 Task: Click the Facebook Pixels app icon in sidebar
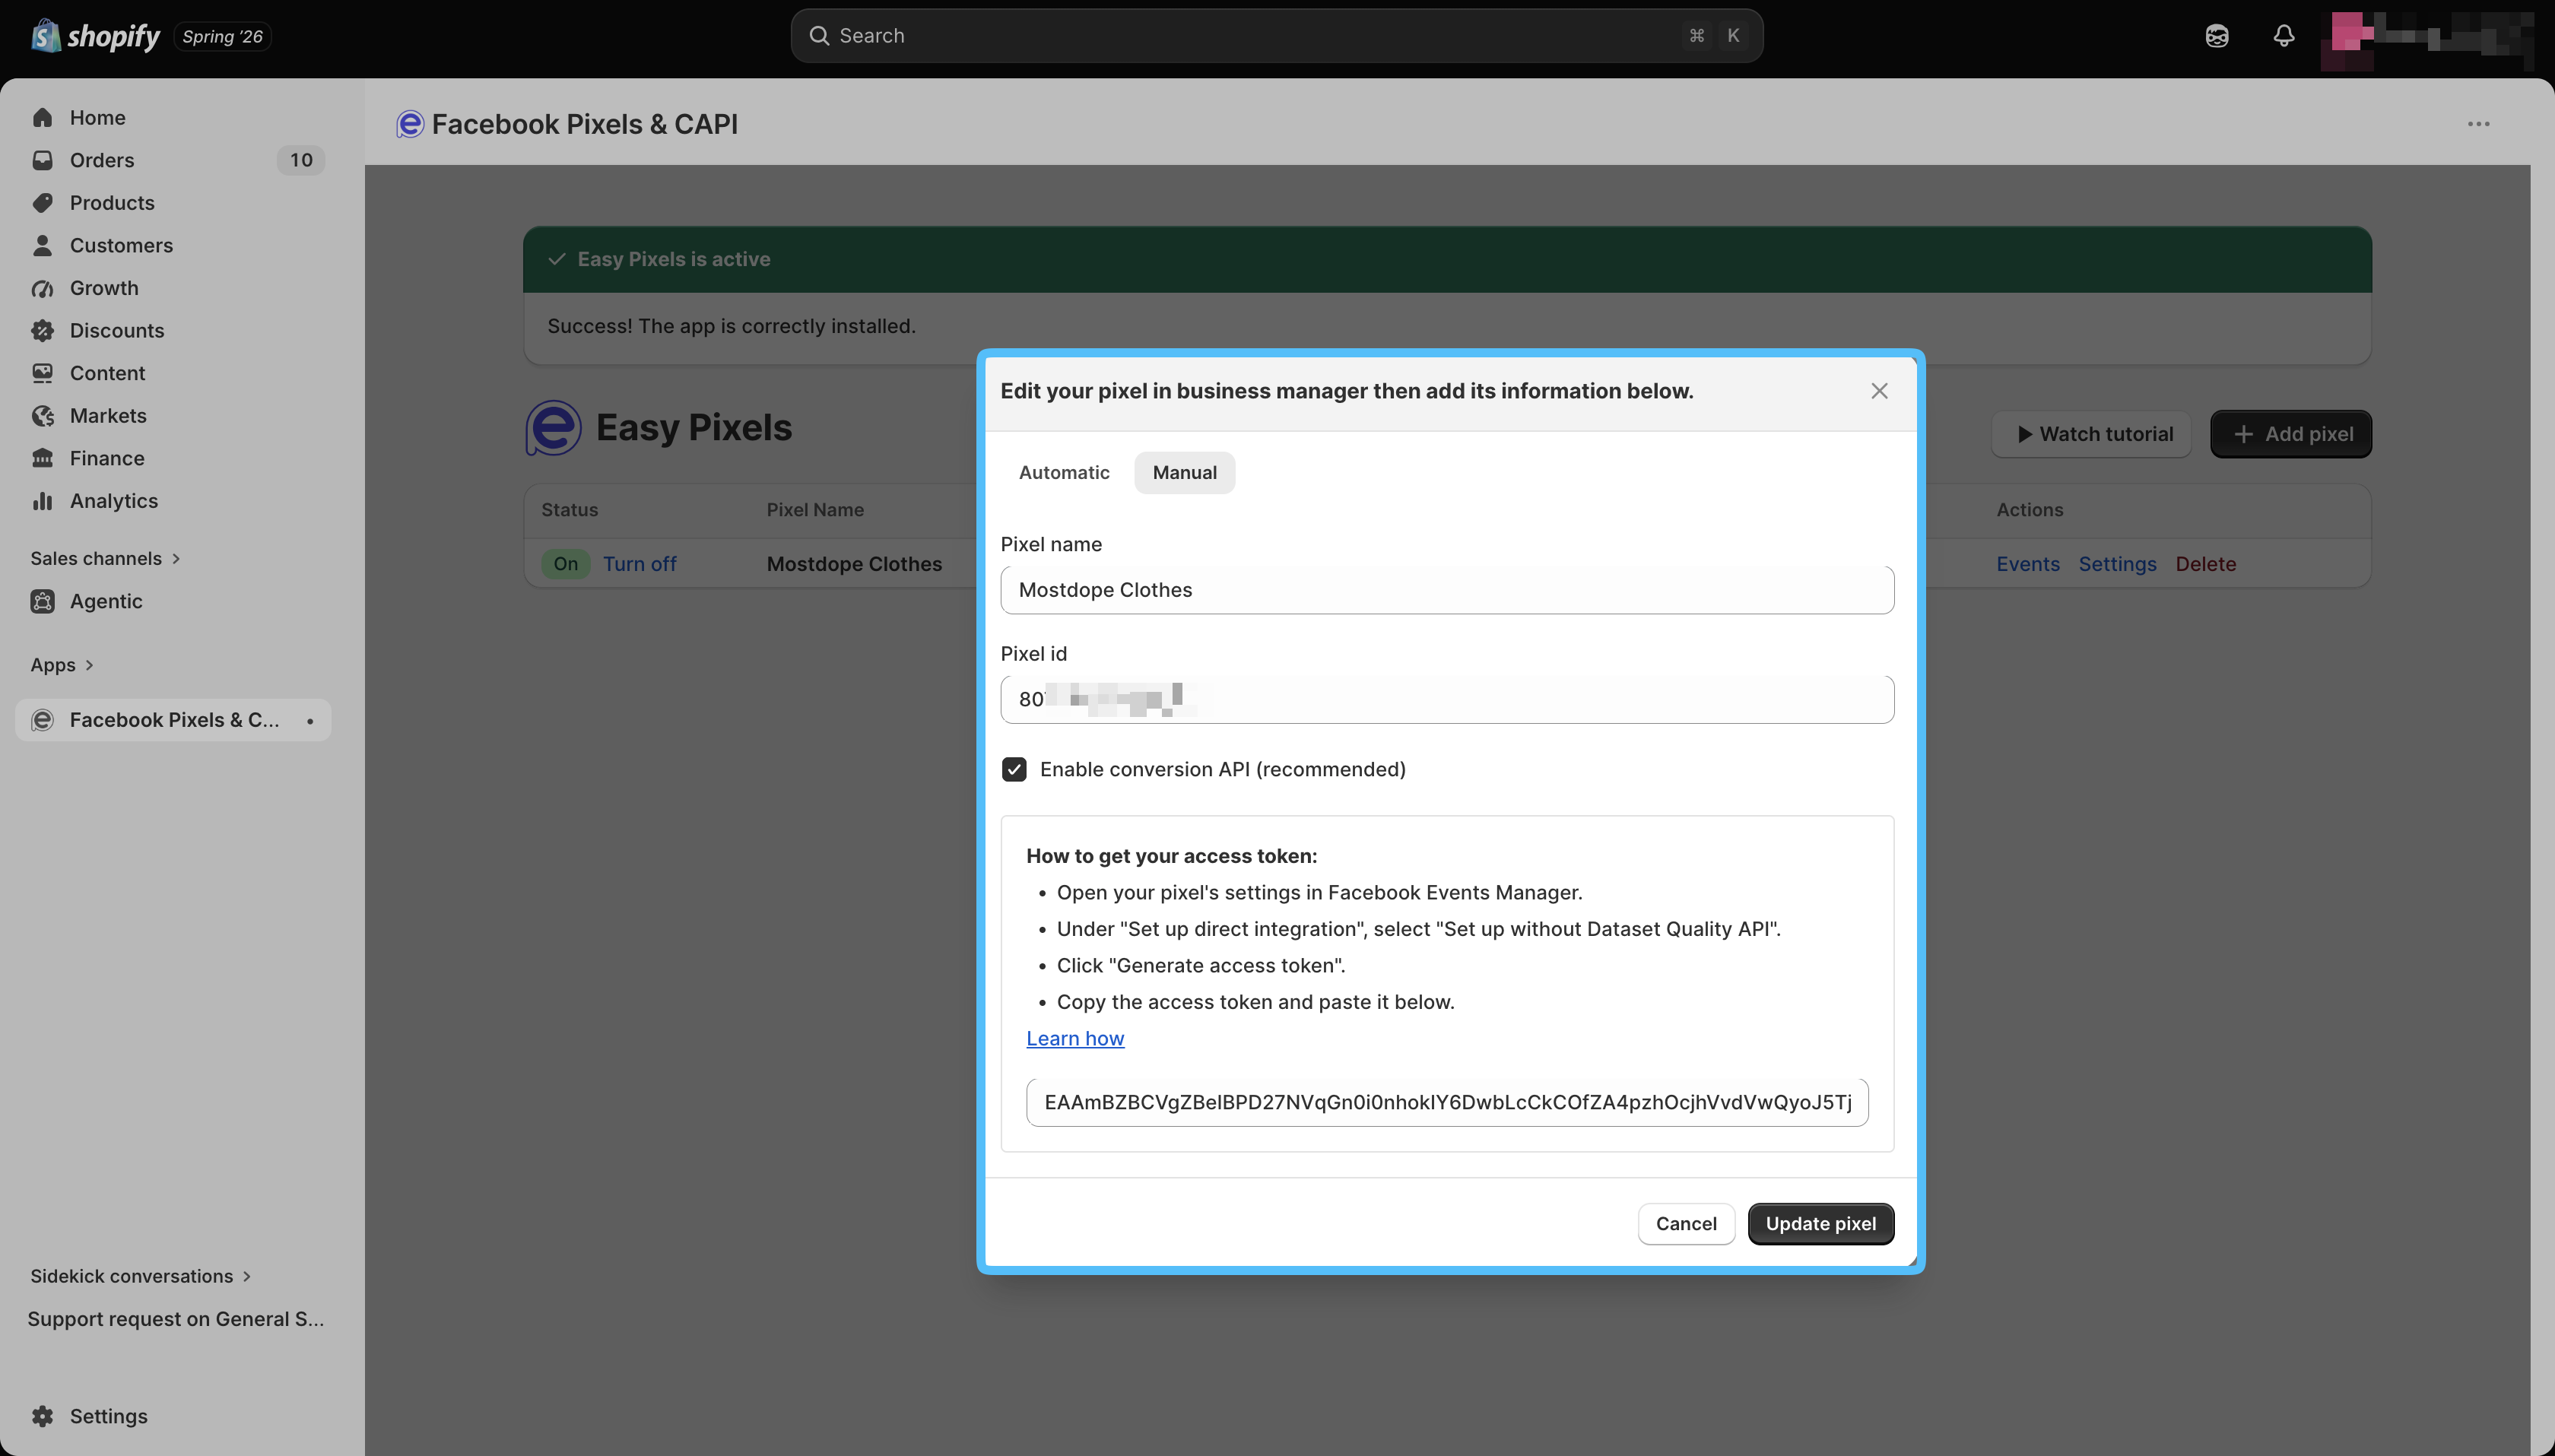(42, 720)
